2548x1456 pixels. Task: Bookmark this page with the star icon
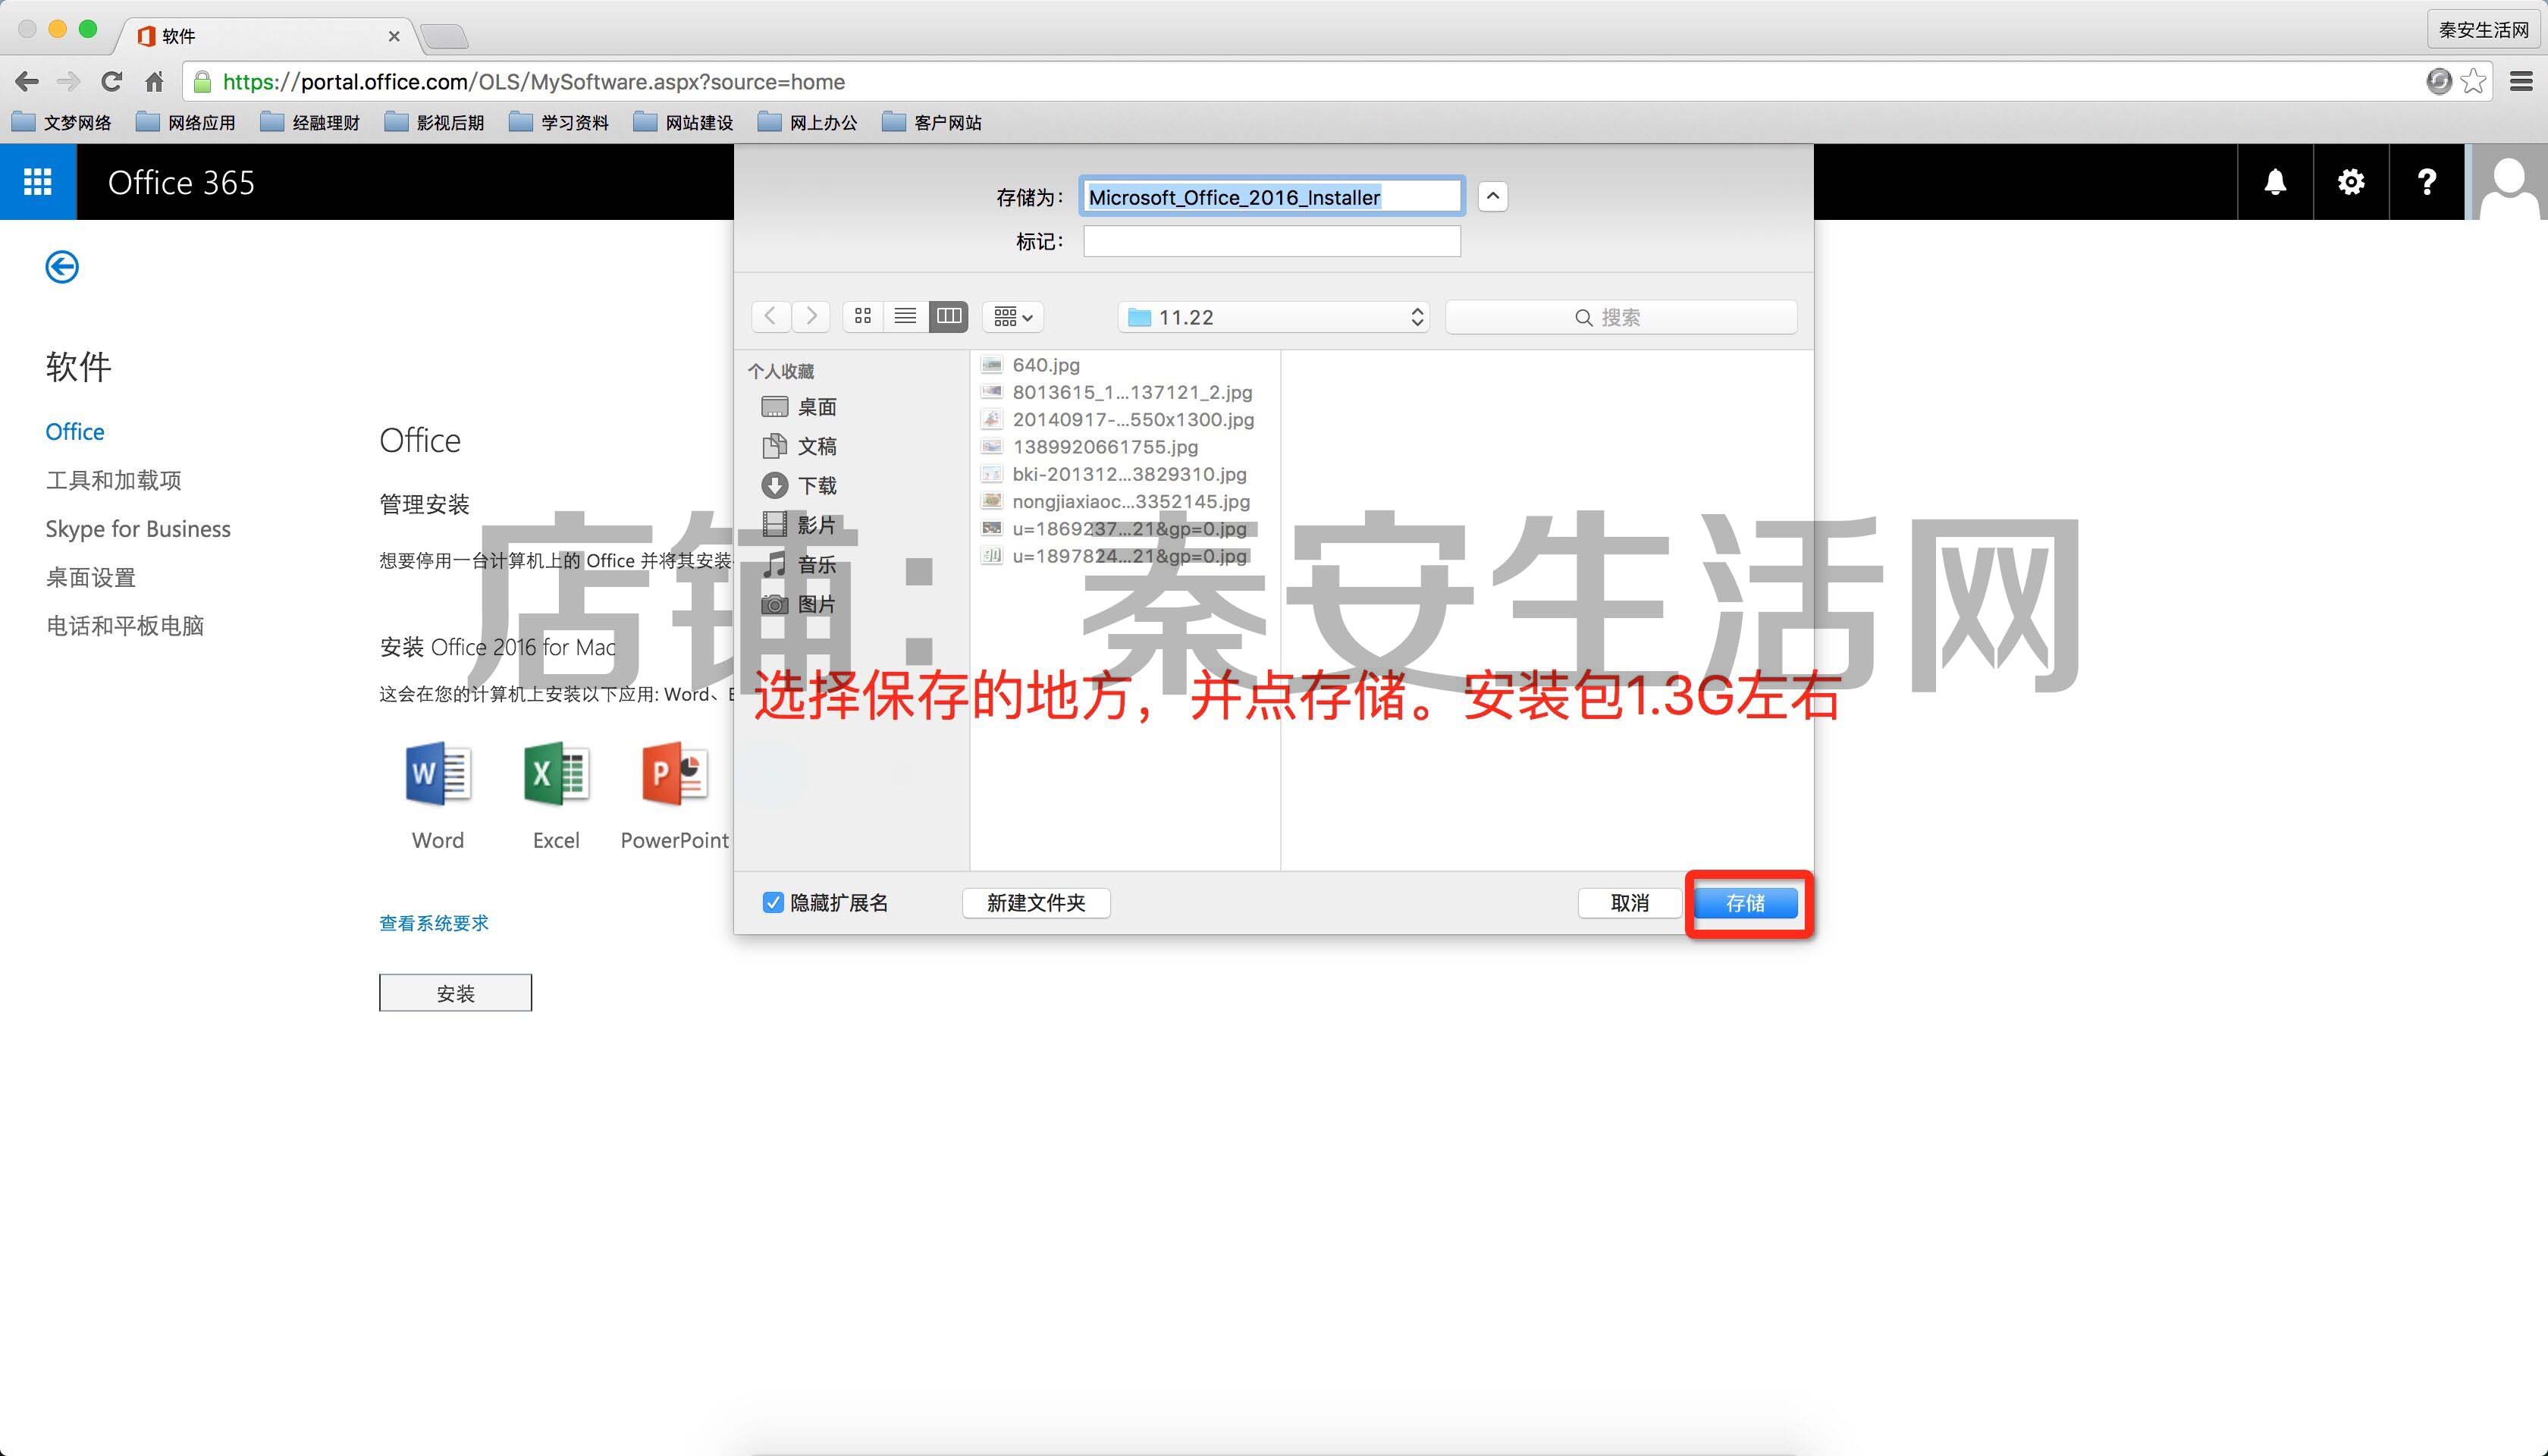pos(2474,81)
